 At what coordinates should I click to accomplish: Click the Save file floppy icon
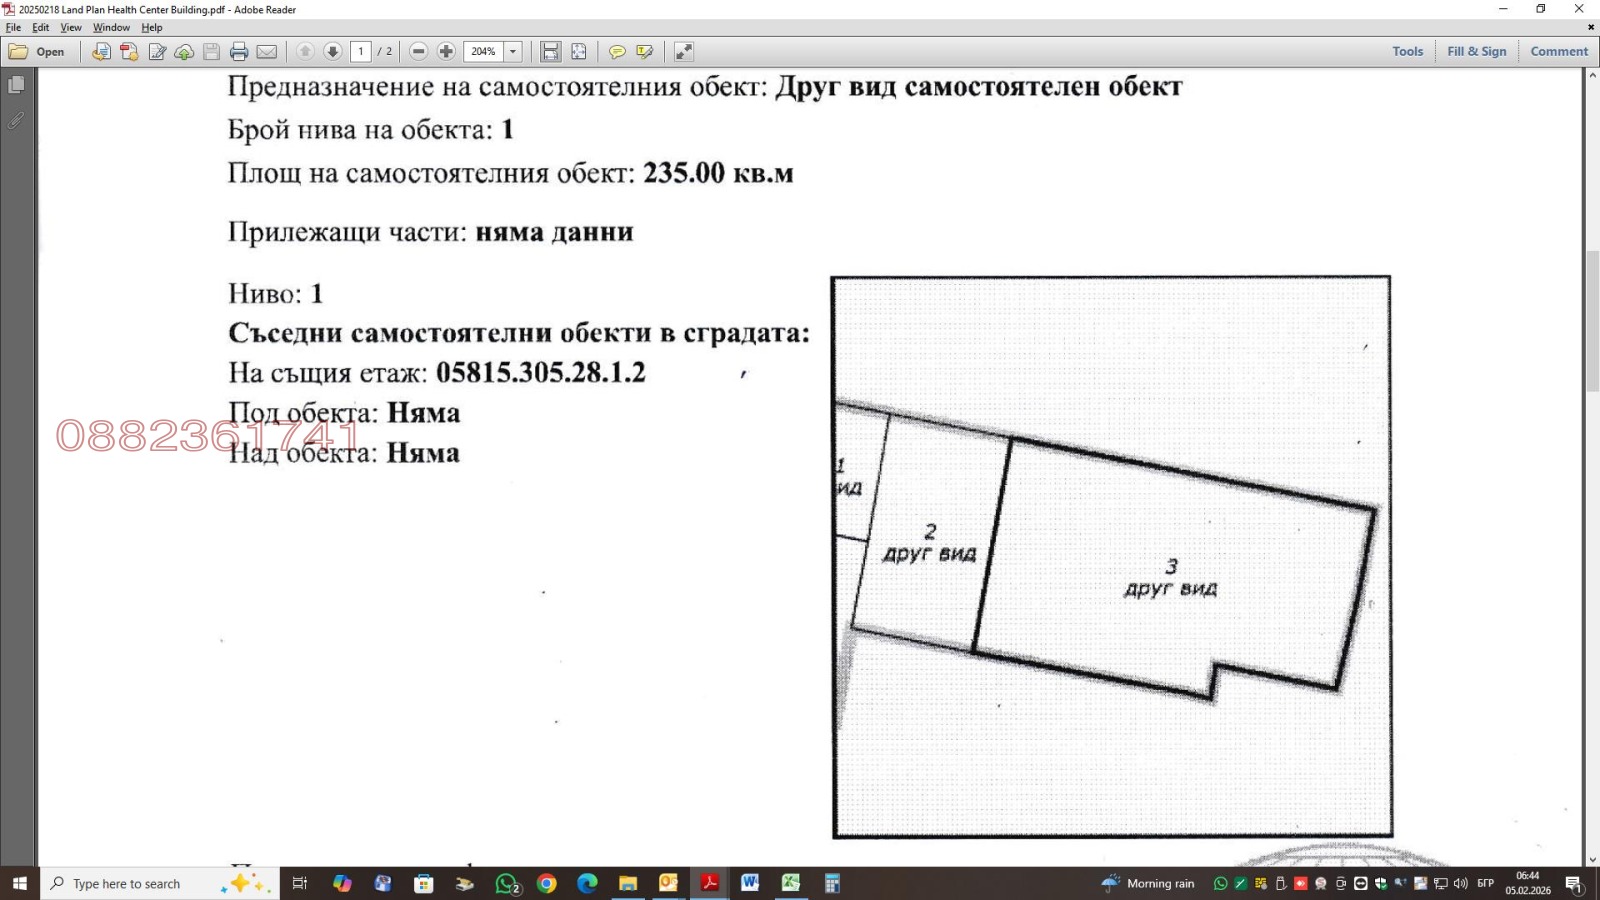[211, 52]
